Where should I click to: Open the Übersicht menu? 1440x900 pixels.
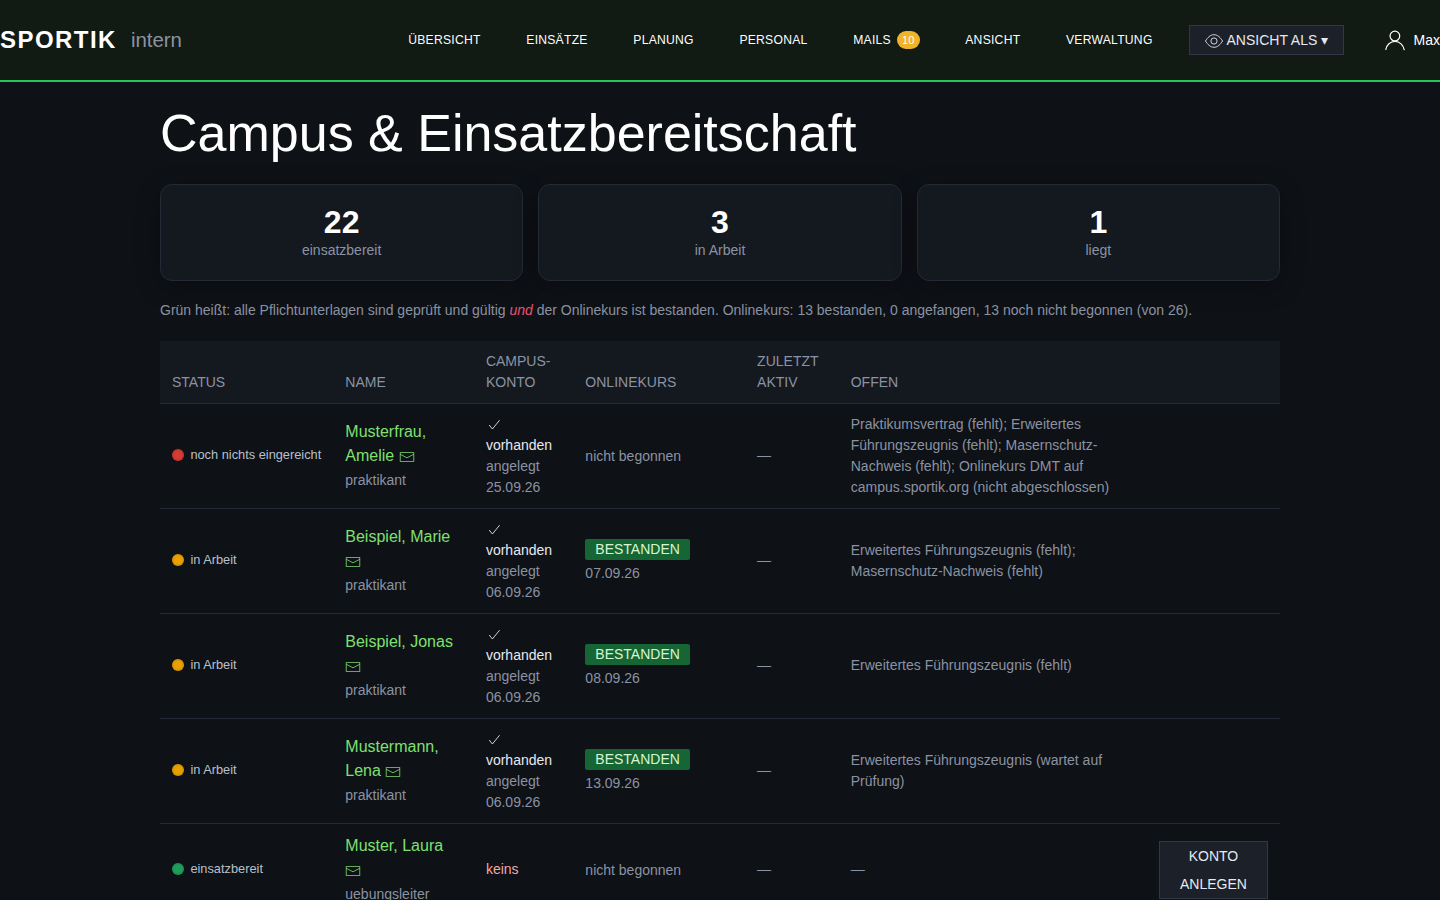[x=444, y=40]
